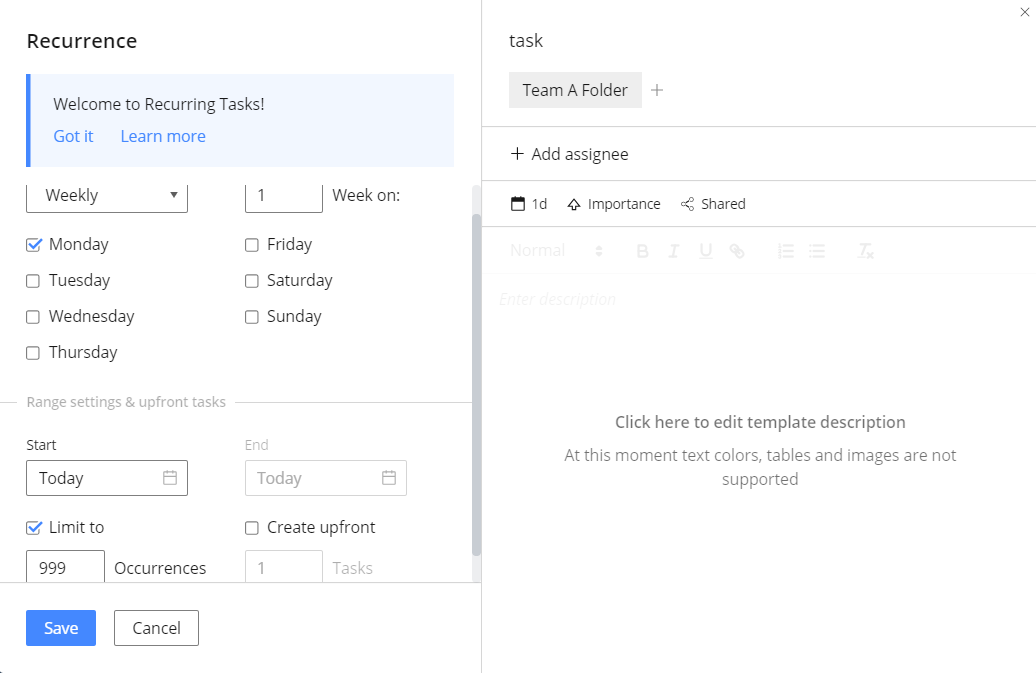Click the Learn more link
Image resolution: width=1036 pixels, height=673 pixels.
[163, 136]
